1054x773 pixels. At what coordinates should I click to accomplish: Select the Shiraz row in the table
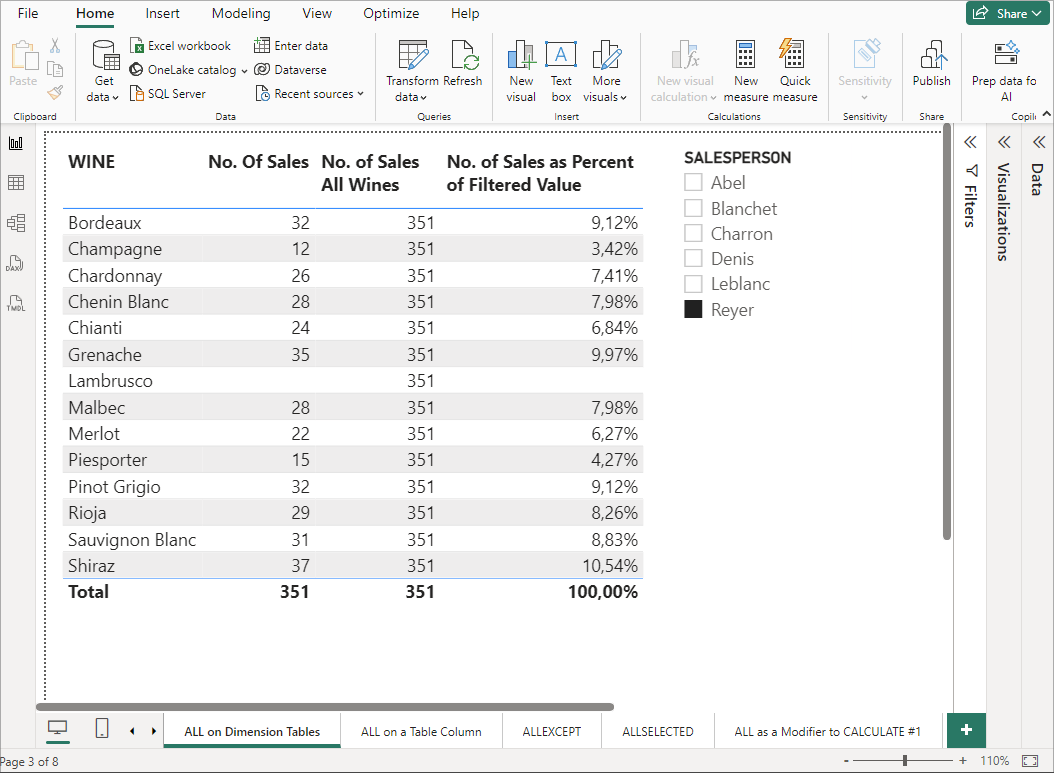pos(353,566)
